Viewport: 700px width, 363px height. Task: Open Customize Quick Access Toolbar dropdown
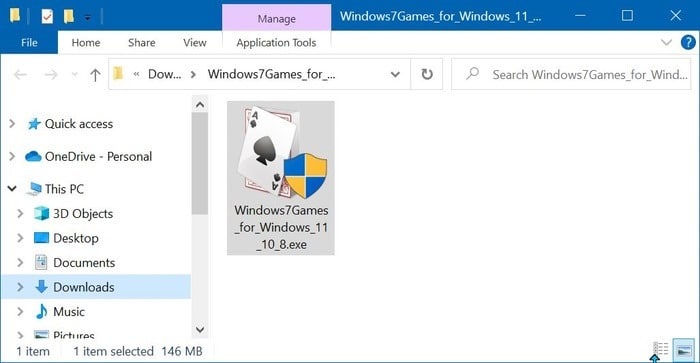(88, 17)
